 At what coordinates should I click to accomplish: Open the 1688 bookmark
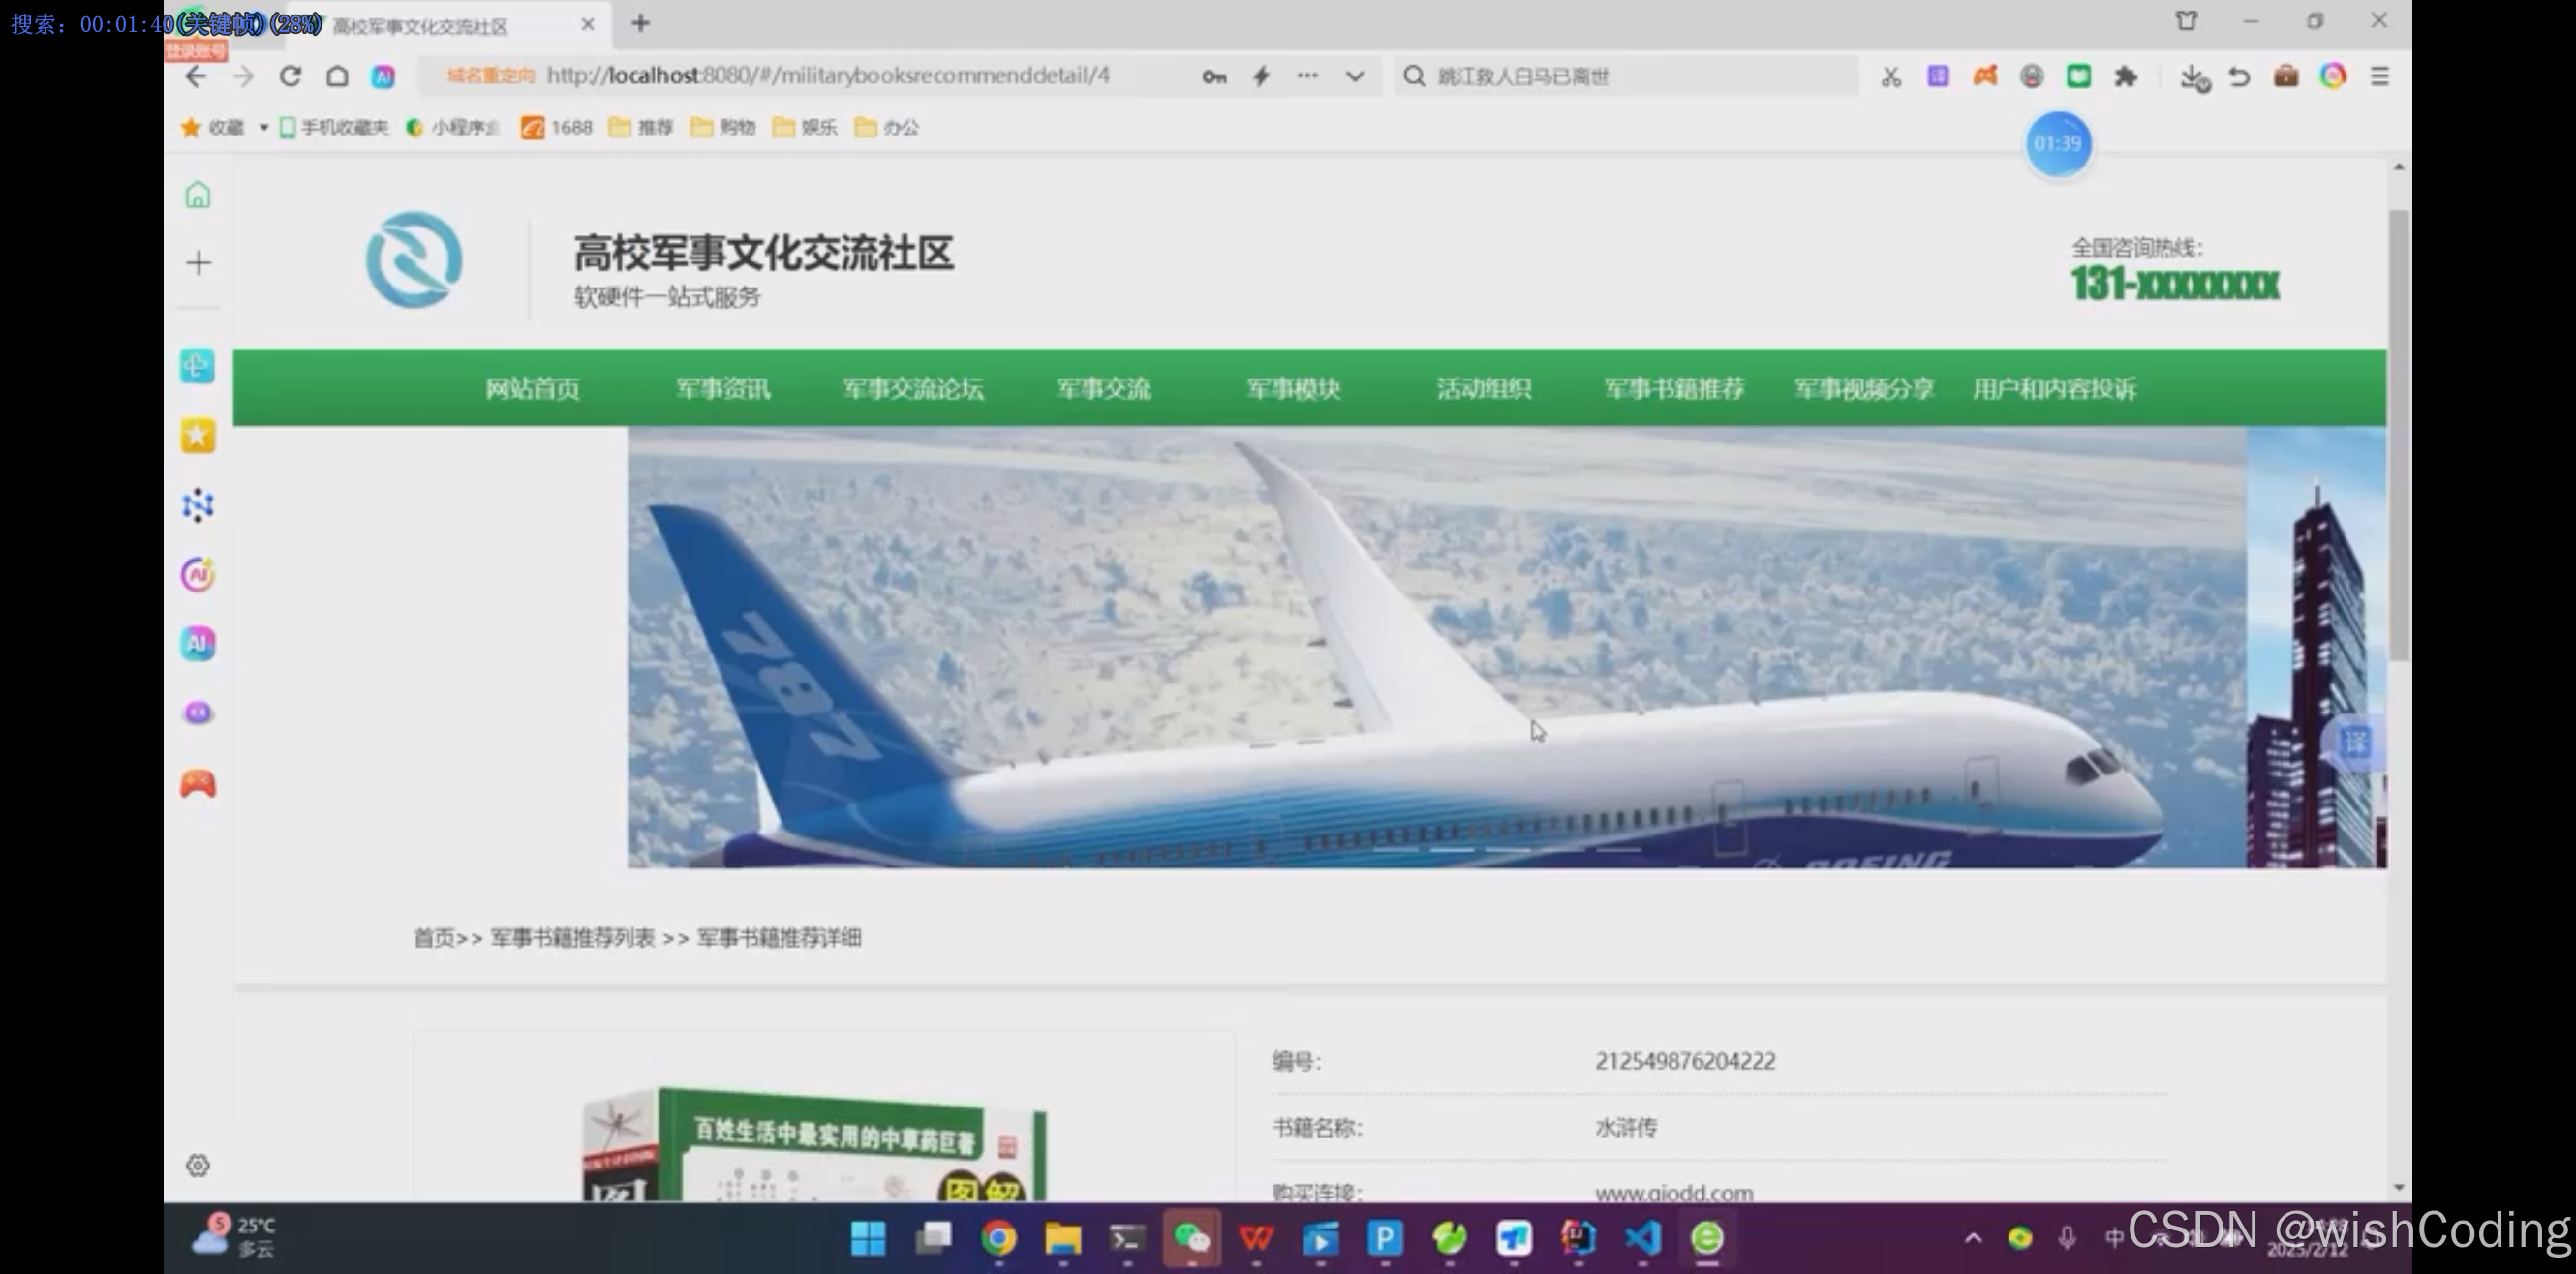(x=557, y=127)
